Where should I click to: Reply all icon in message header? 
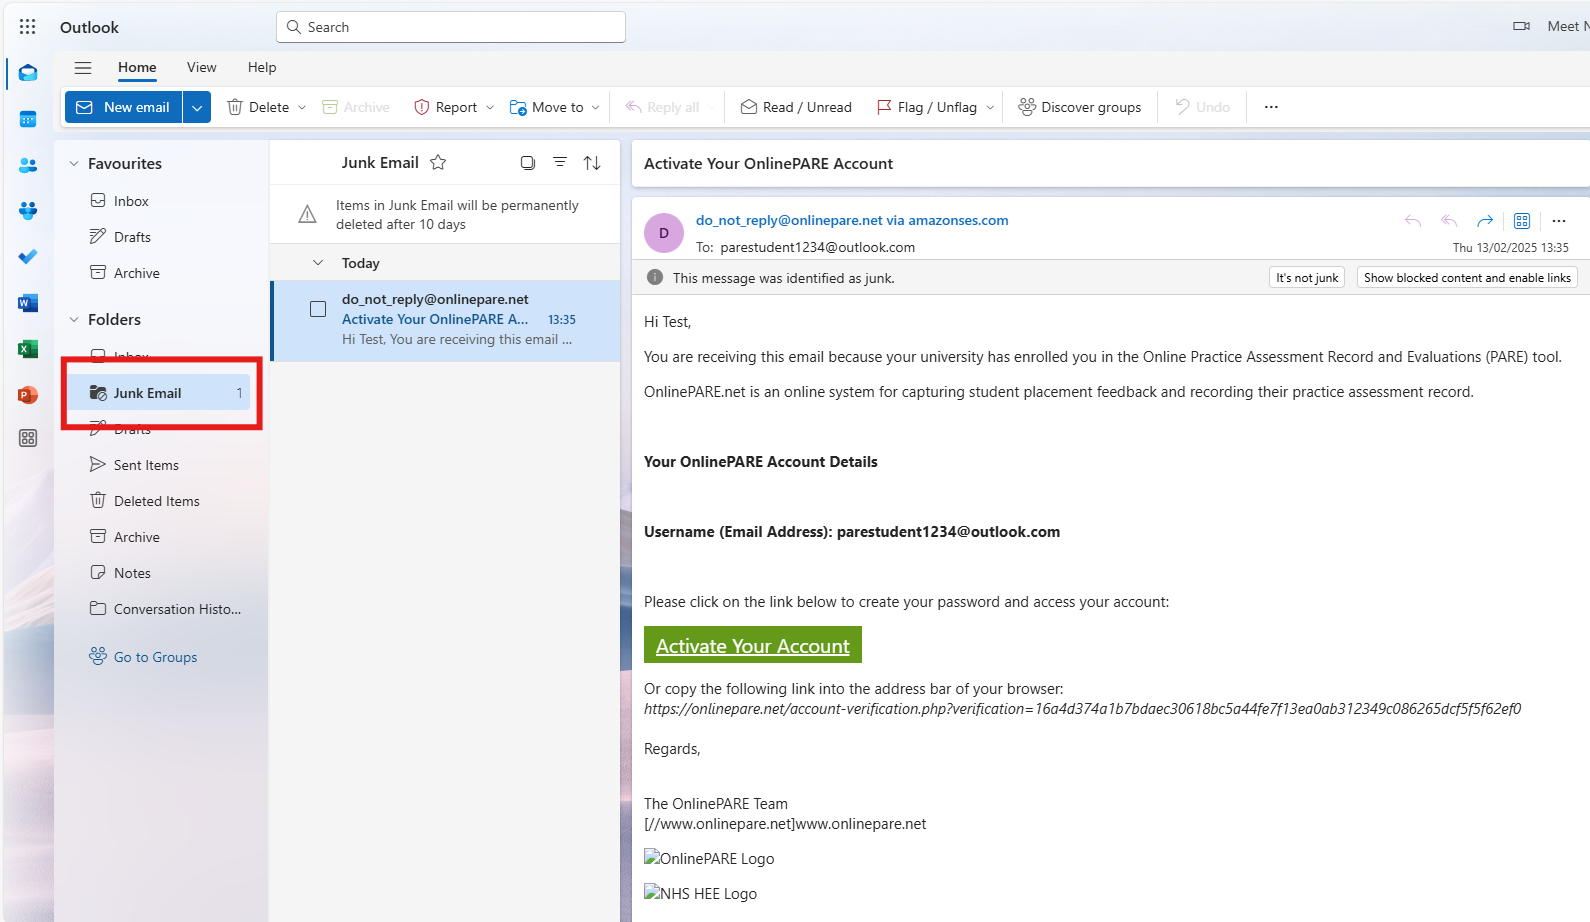(x=1449, y=221)
